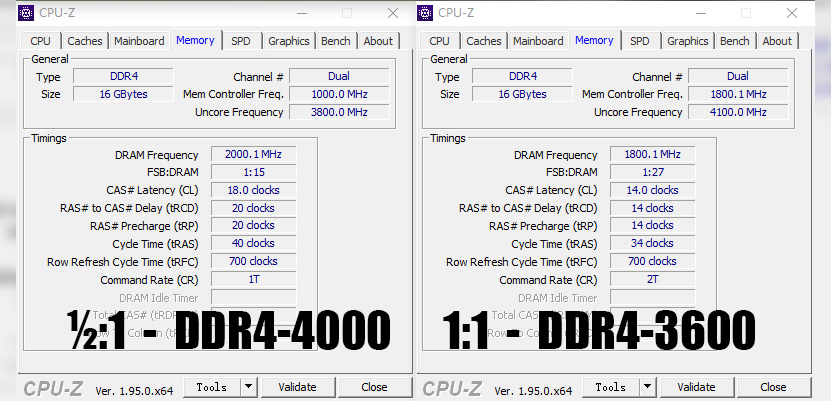The height and width of the screenshot is (401, 831).
Task: Open the CPU tab in left CPU-Z window
Action: coord(41,41)
